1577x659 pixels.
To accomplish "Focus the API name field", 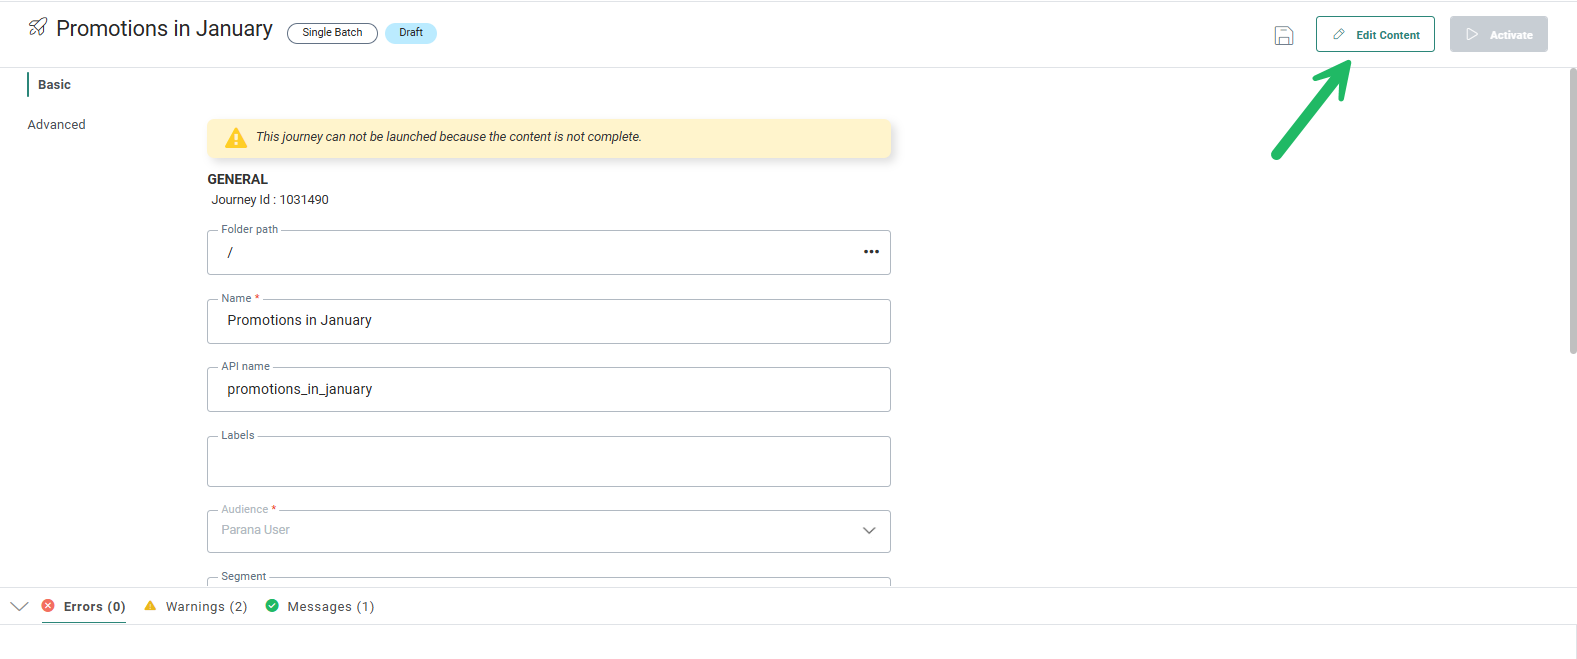I will (x=548, y=390).
